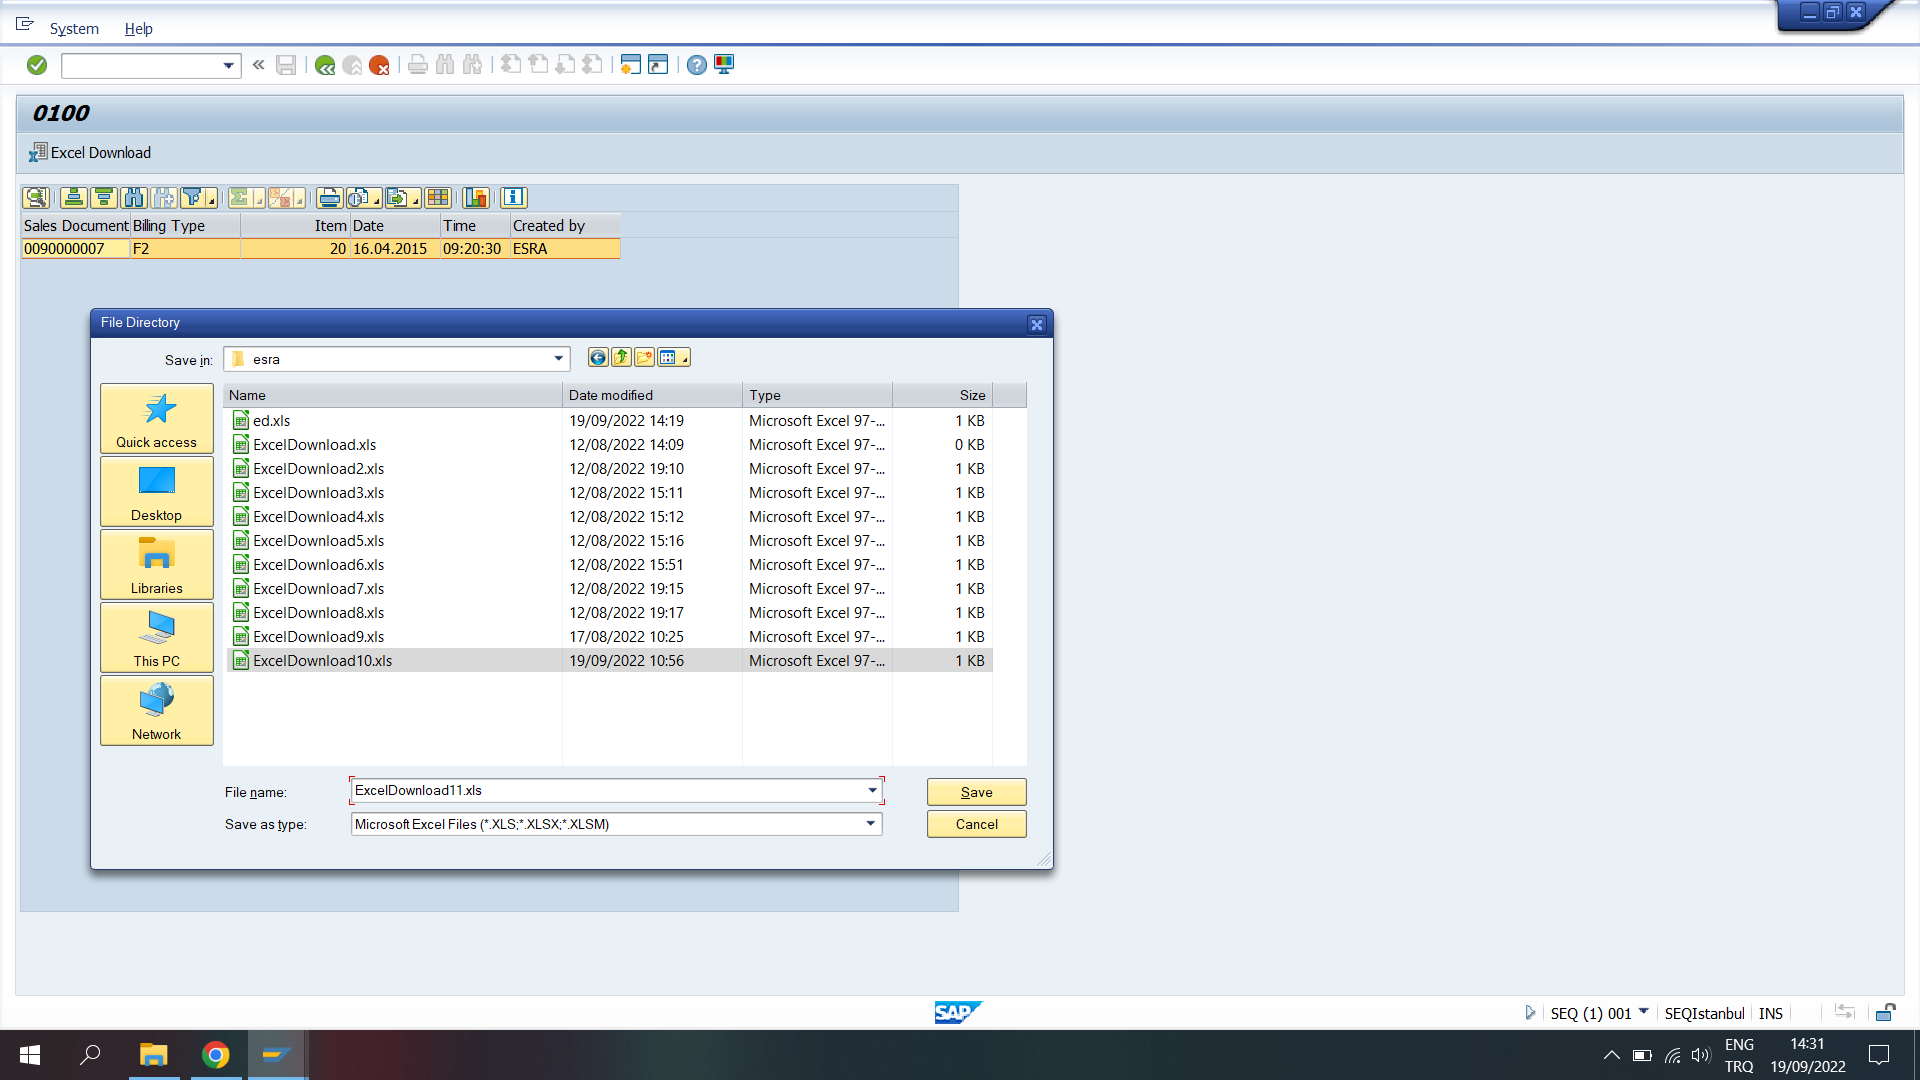Show information about the ALV list
The image size is (1920, 1080).
point(513,197)
